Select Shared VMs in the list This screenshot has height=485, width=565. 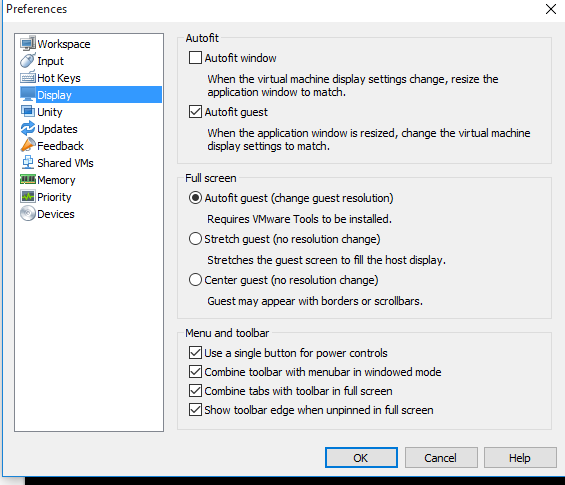tap(65, 163)
